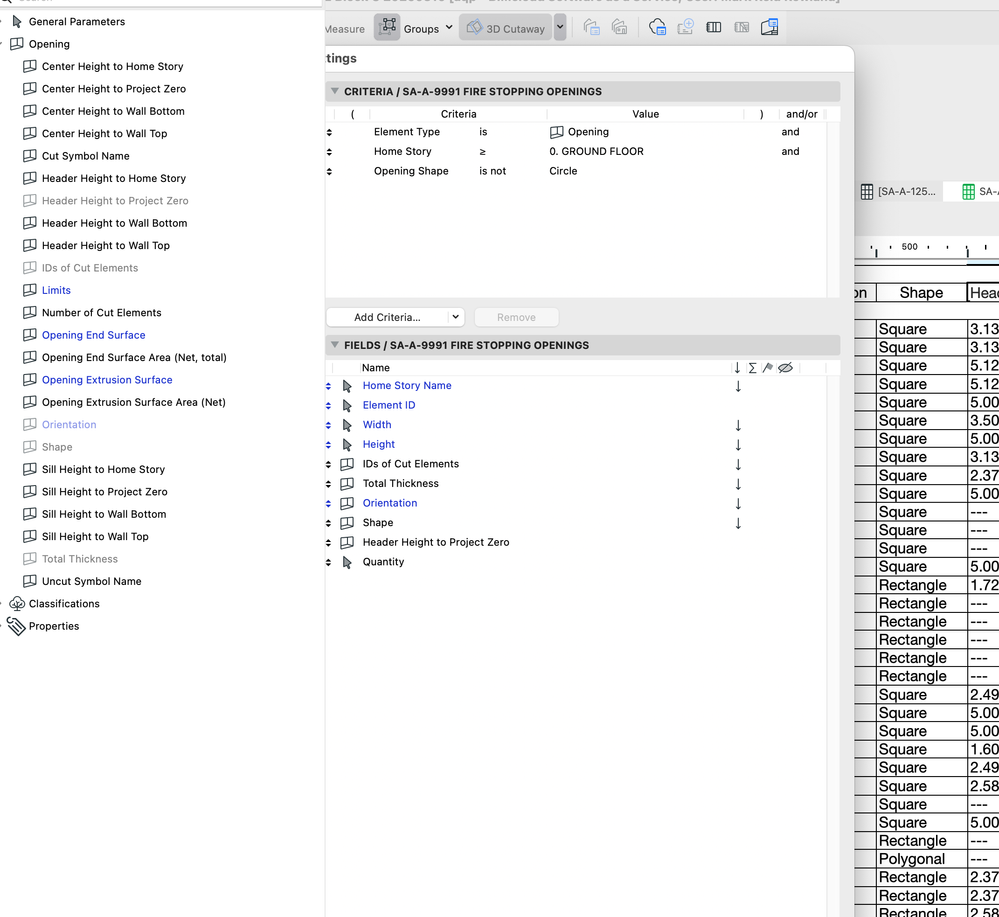Select the Opening Shape criteria row
This screenshot has height=917, width=999.
click(x=576, y=171)
